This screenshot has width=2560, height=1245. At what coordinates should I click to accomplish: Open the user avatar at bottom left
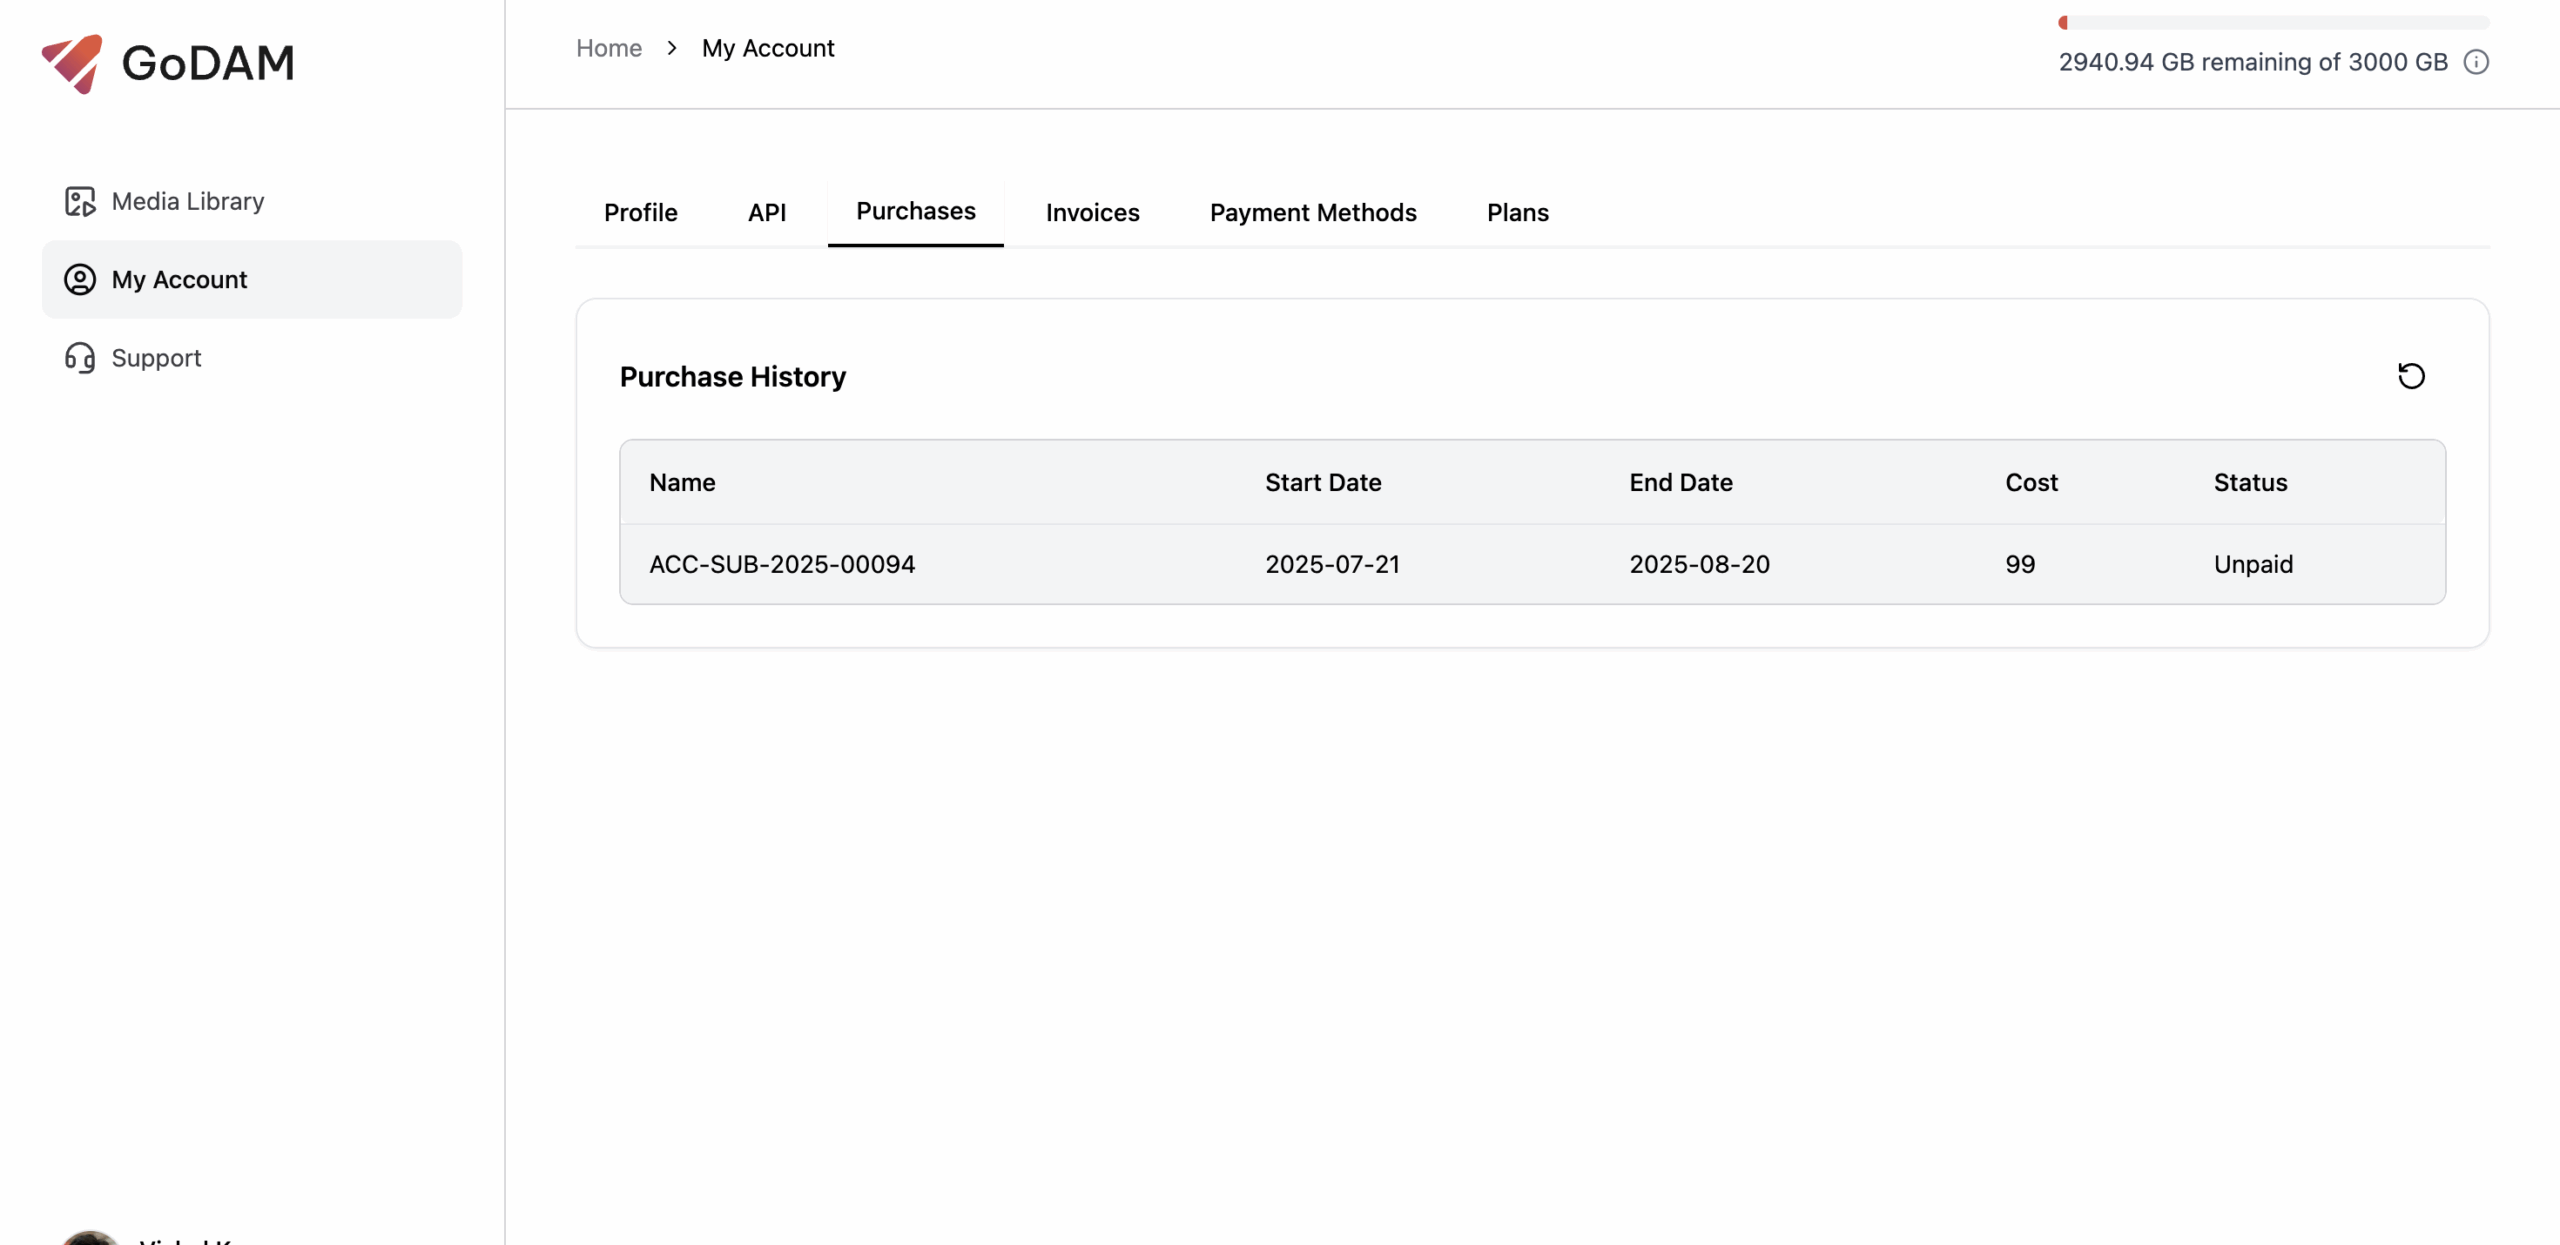pos(88,1237)
